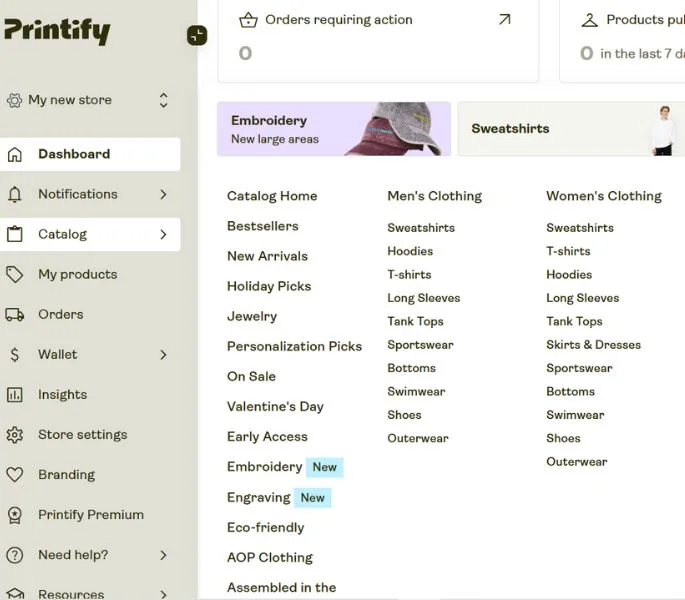The height and width of the screenshot is (600, 685).
Task: Open Women's Clothing Skirts & Dresses
Action: pyautogui.click(x=593, y=345)
